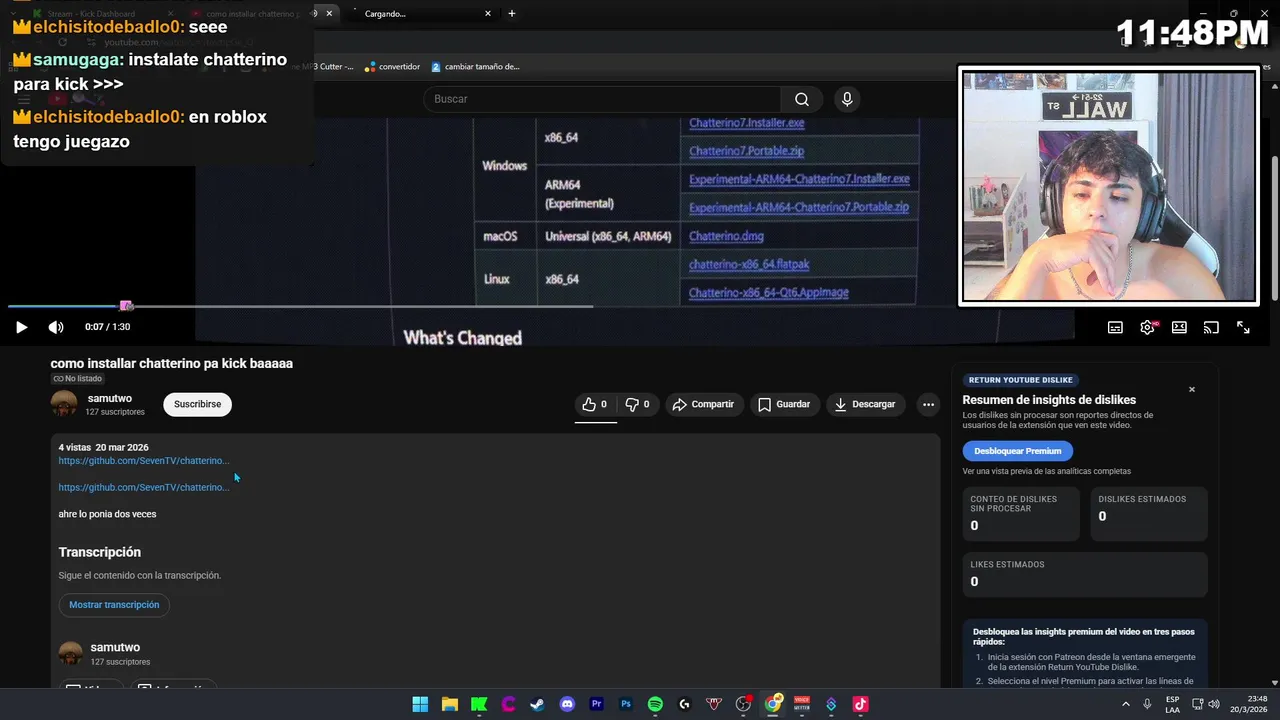Image resolution: width=1280 pixels, height=720 pixels.
Task: Focus the YouTube Buscar search field
Action: pos(602,99)
